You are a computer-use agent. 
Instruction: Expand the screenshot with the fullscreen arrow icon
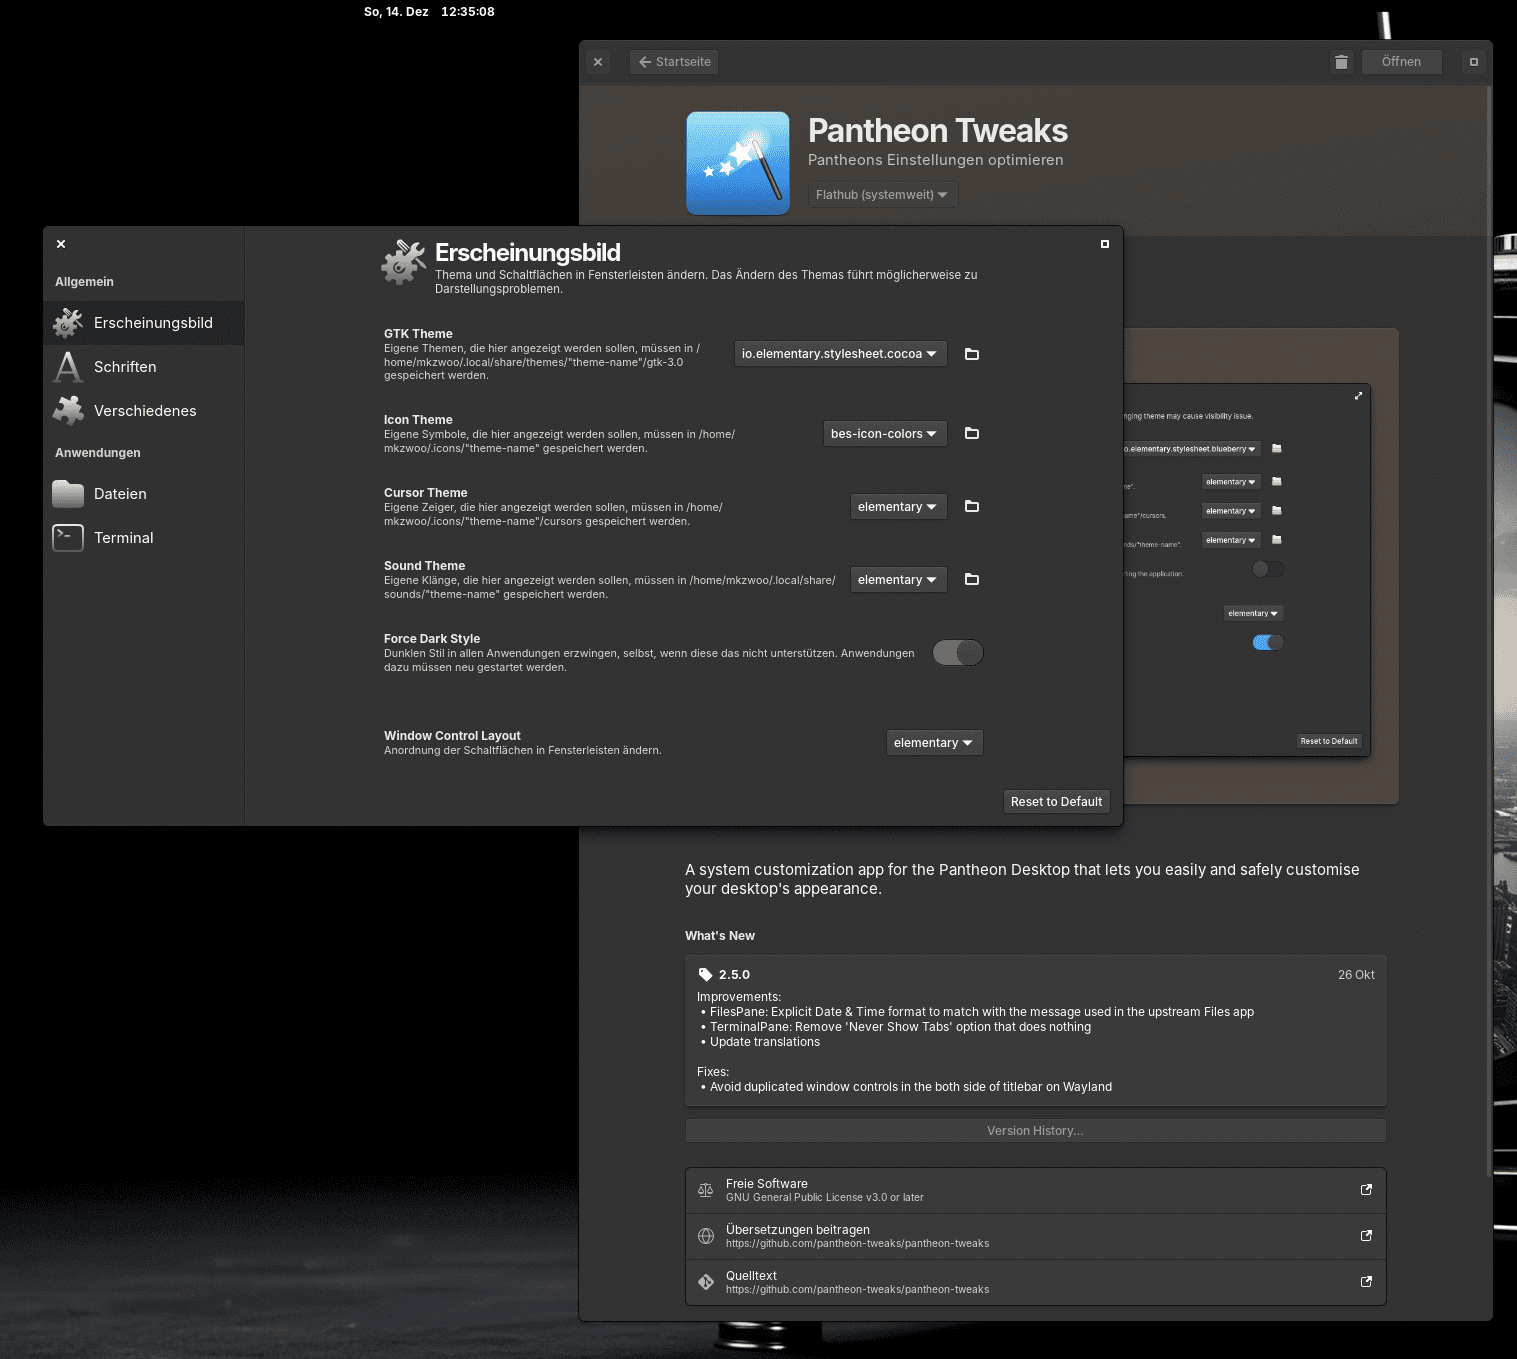click(x=1358, y=396)
